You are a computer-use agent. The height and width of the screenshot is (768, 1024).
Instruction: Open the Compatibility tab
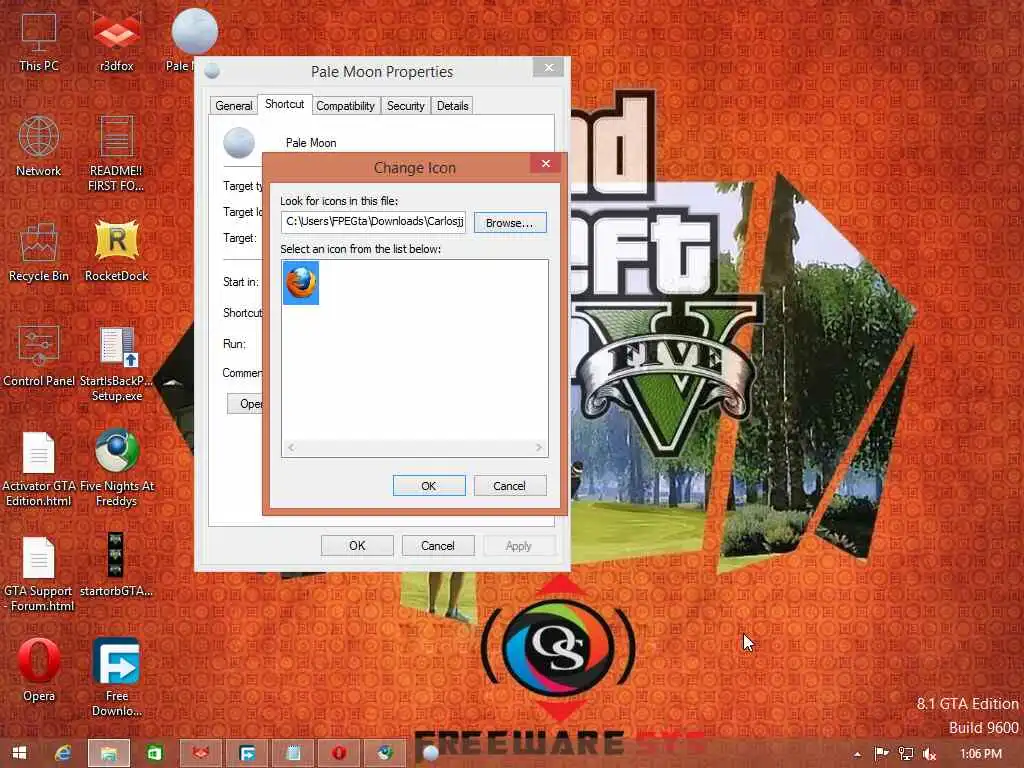[345, 106]
